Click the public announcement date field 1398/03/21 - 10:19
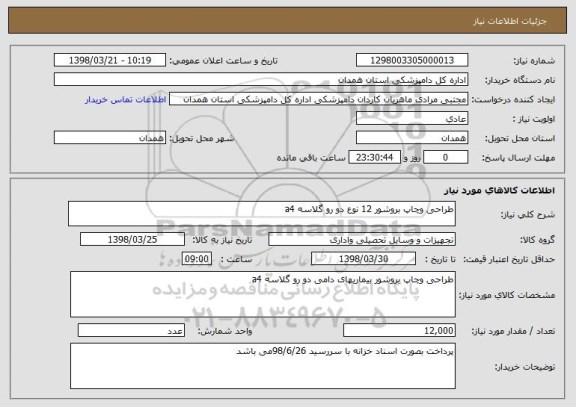The image size is (576, 407). click(x=110, y=60)
